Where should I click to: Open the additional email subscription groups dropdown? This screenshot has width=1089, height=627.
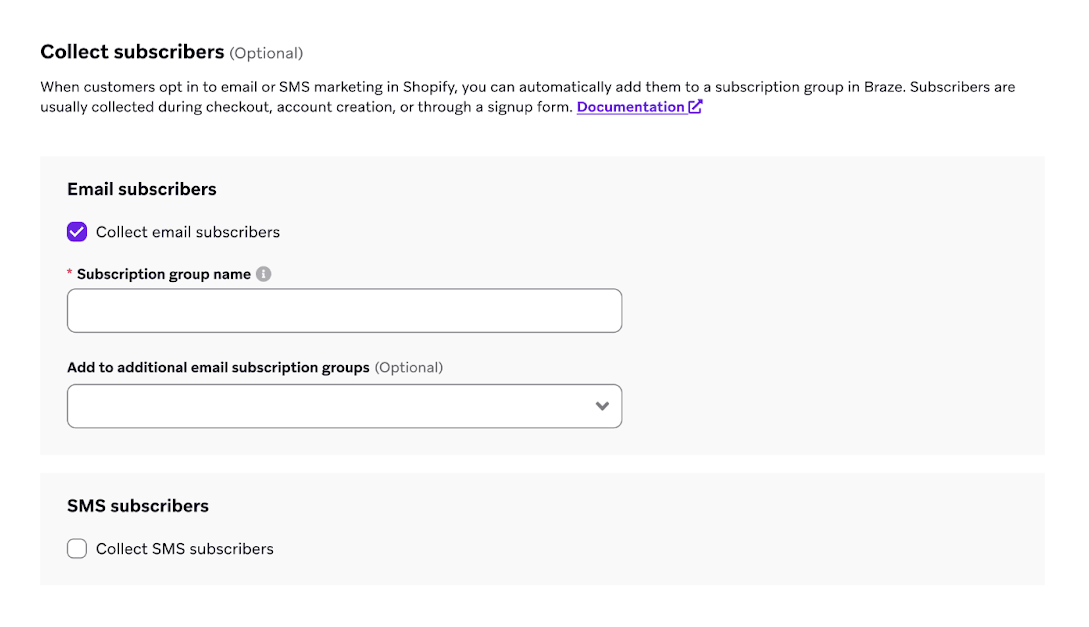click(x=330, y=406)
